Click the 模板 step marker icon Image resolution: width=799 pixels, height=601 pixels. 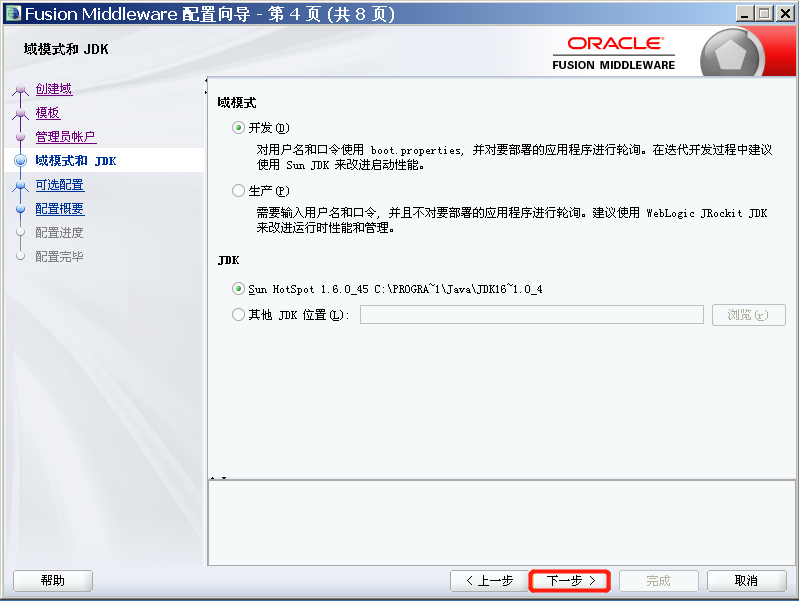(x=20, y=113)
